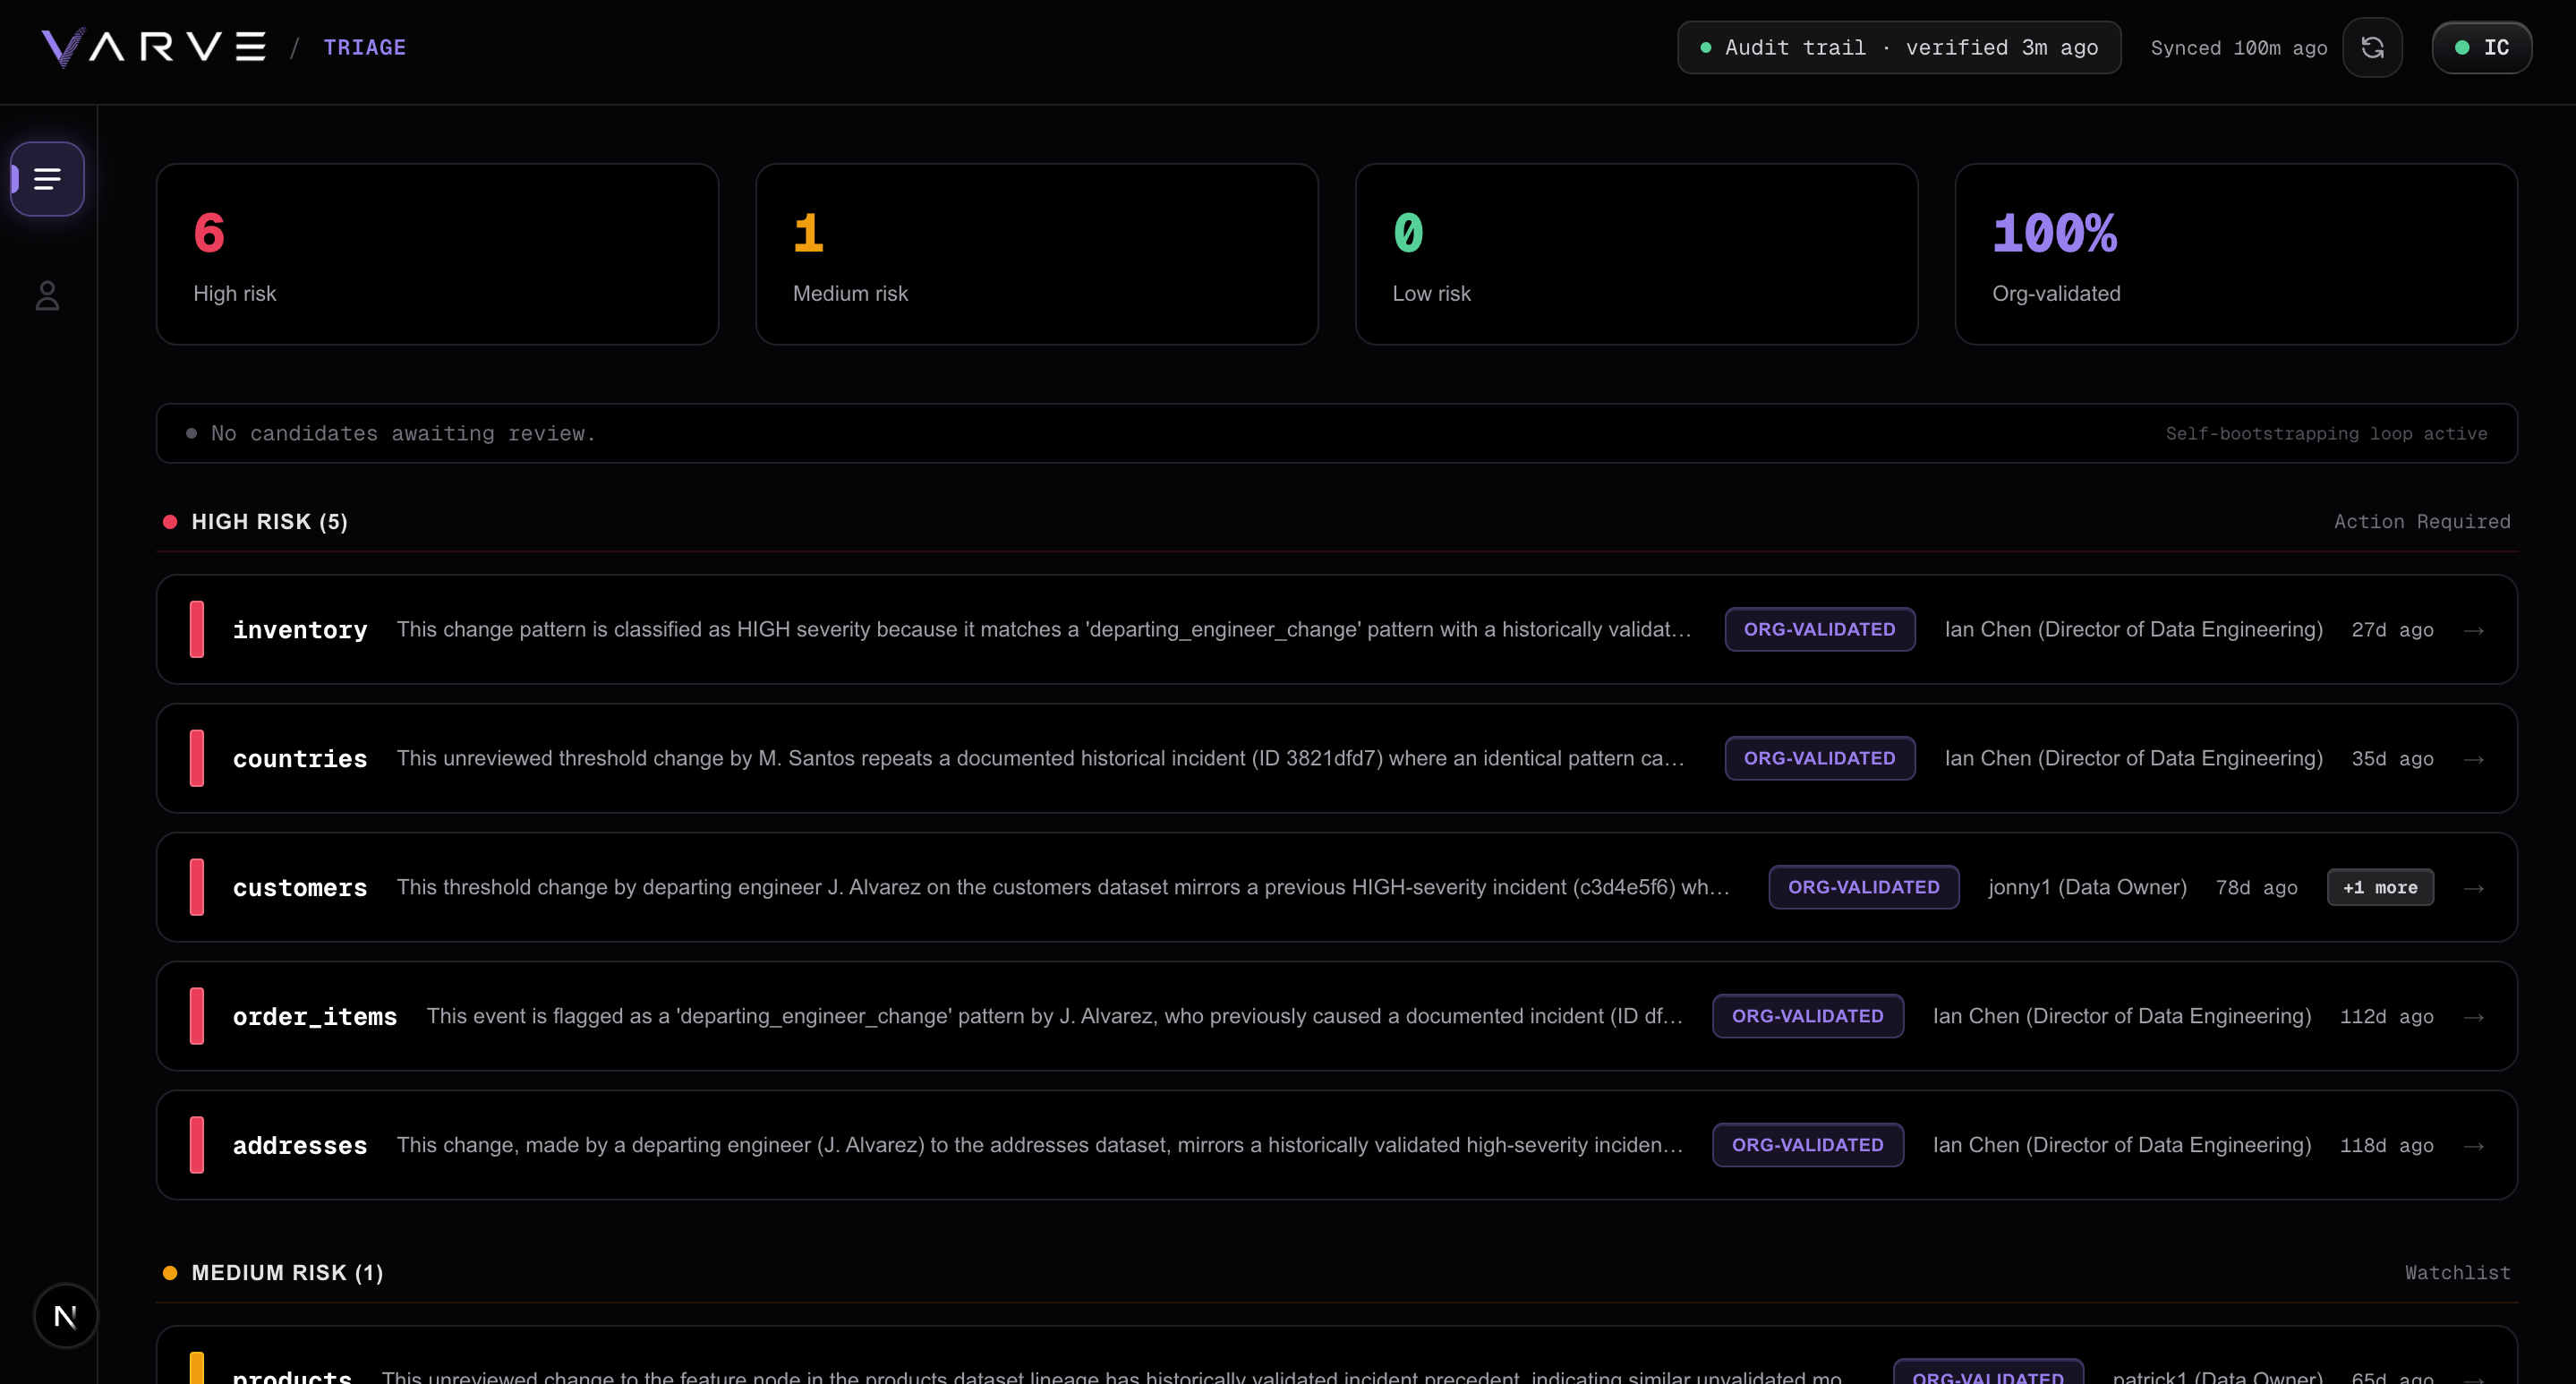Click '27d ago' on inventory row

pos(2392,630)
